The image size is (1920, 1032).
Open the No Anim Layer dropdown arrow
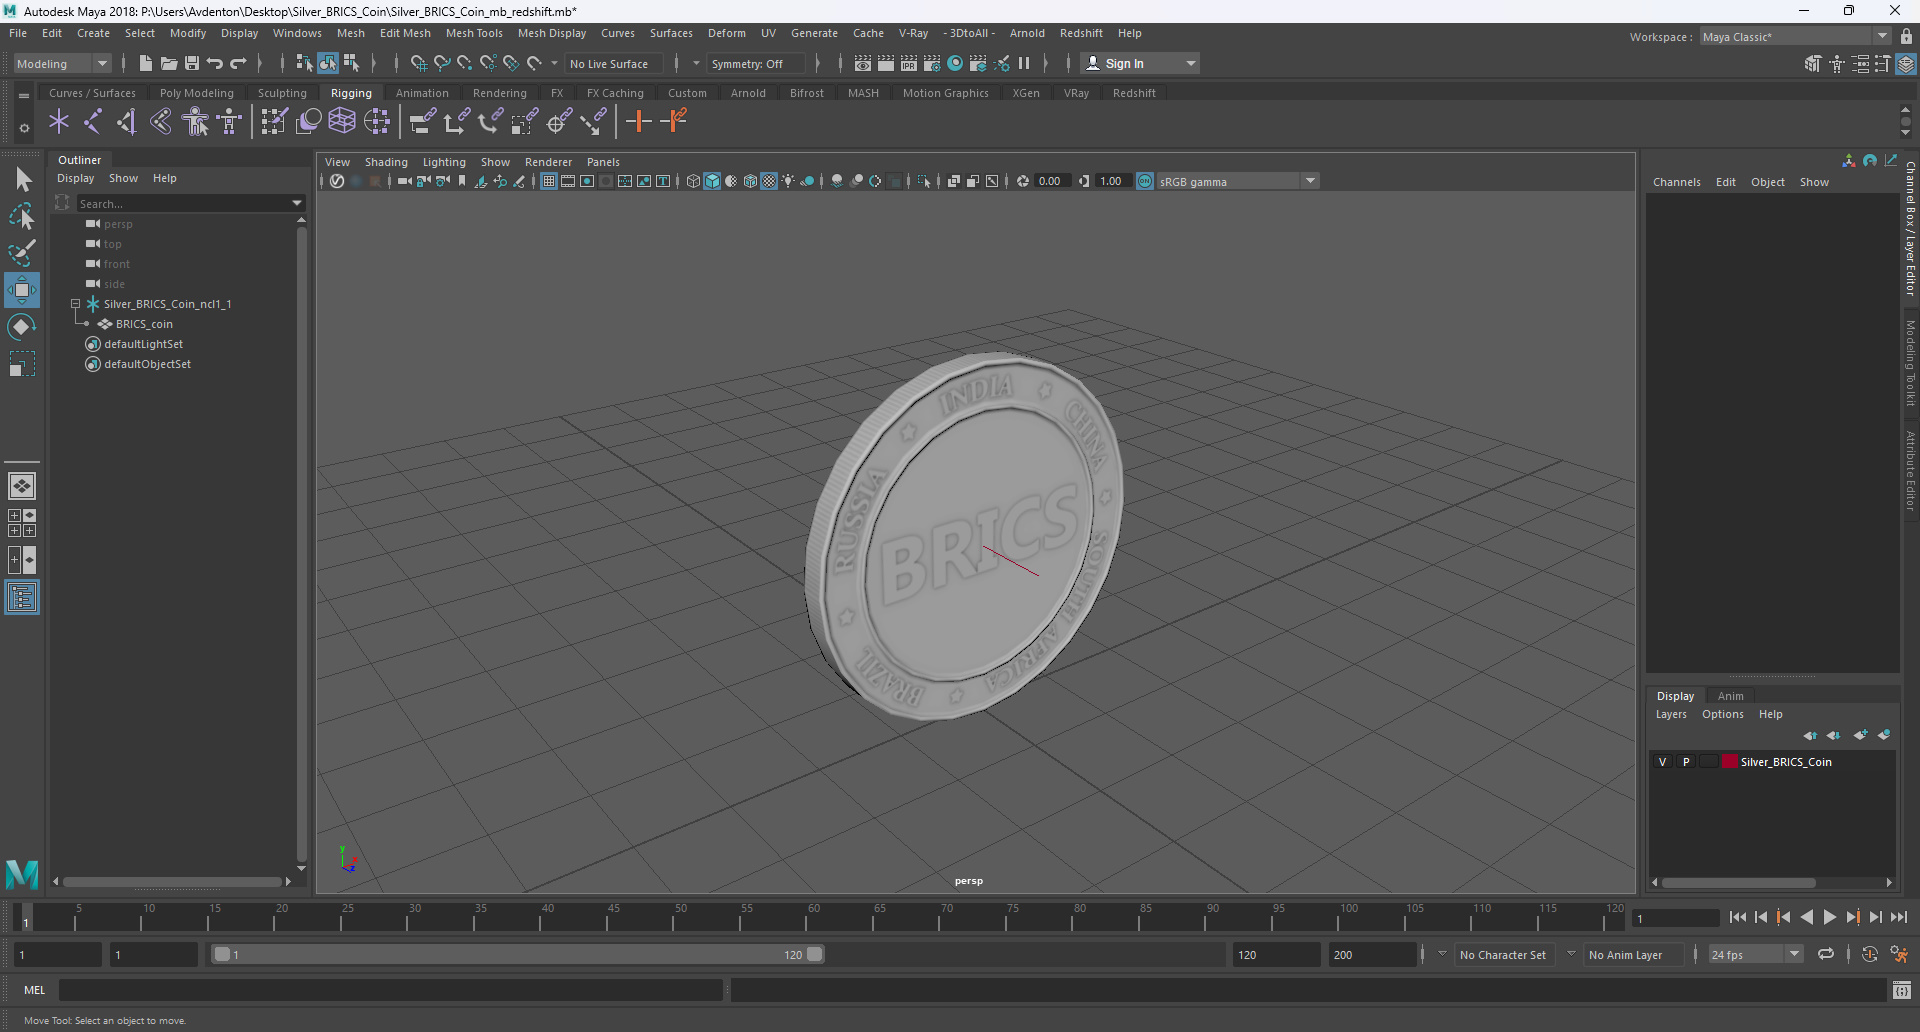1571,954
